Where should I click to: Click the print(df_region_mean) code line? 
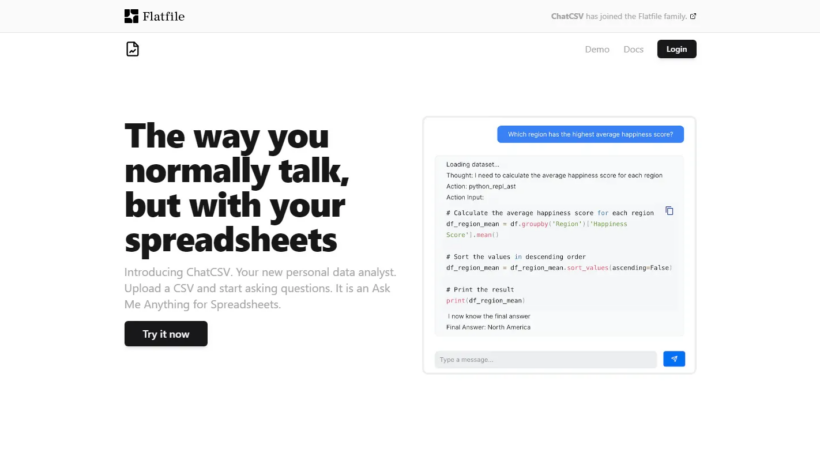pyautogui.click(x=485, y=301)
